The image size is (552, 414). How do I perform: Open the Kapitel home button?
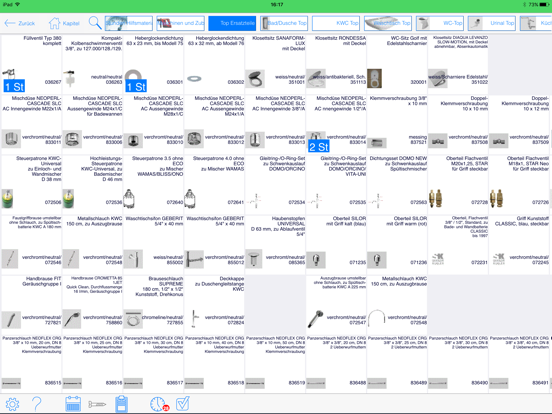click(x=64, y=23)
